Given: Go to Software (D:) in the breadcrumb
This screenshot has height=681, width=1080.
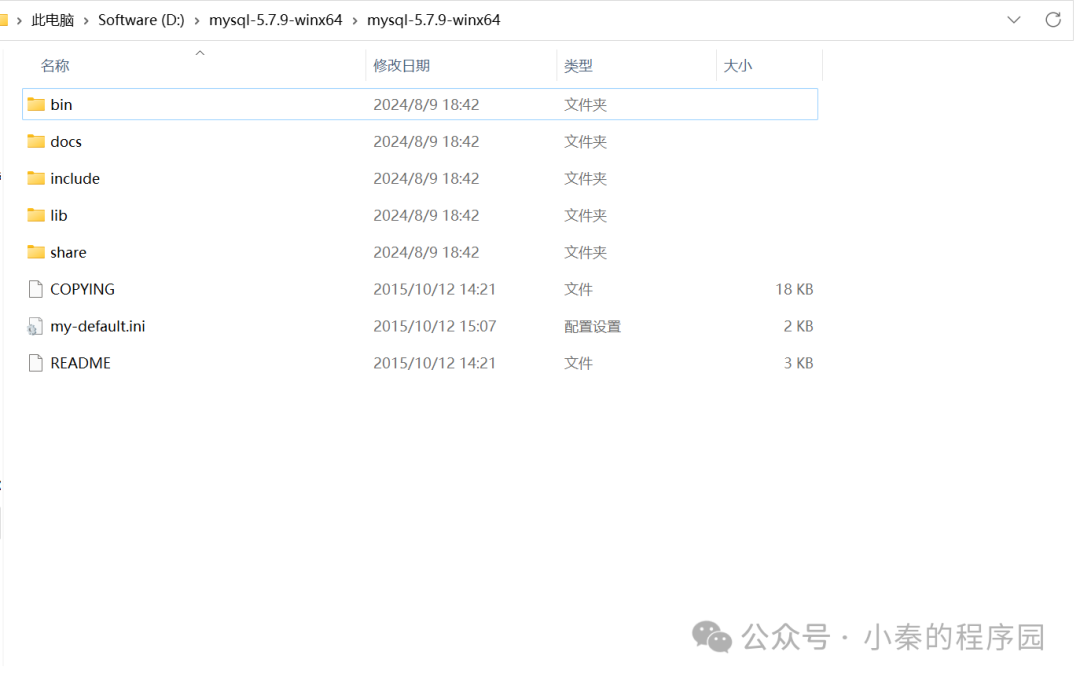Looking at the screenshot, I should click(141, 20).
